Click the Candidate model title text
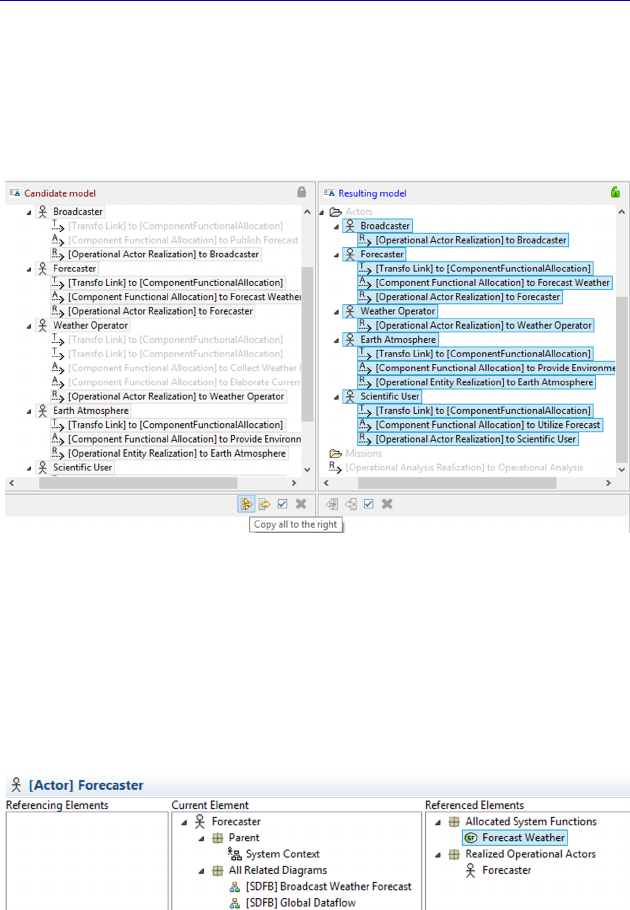The height and width of the screenshot is (910, 630). tap(60, 193)
